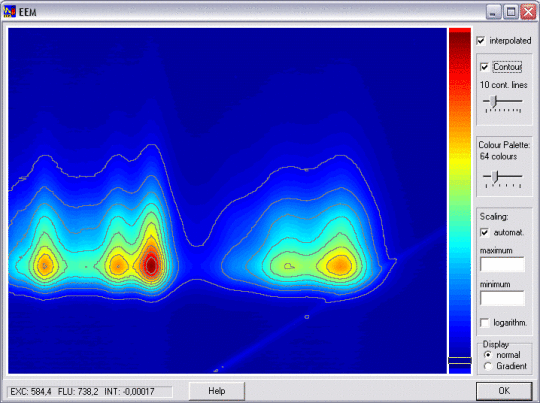The width and height of the screenshot is (540, 403).
Task: Enable logarithmic scaling checkbox
Action: click(485, 323)
